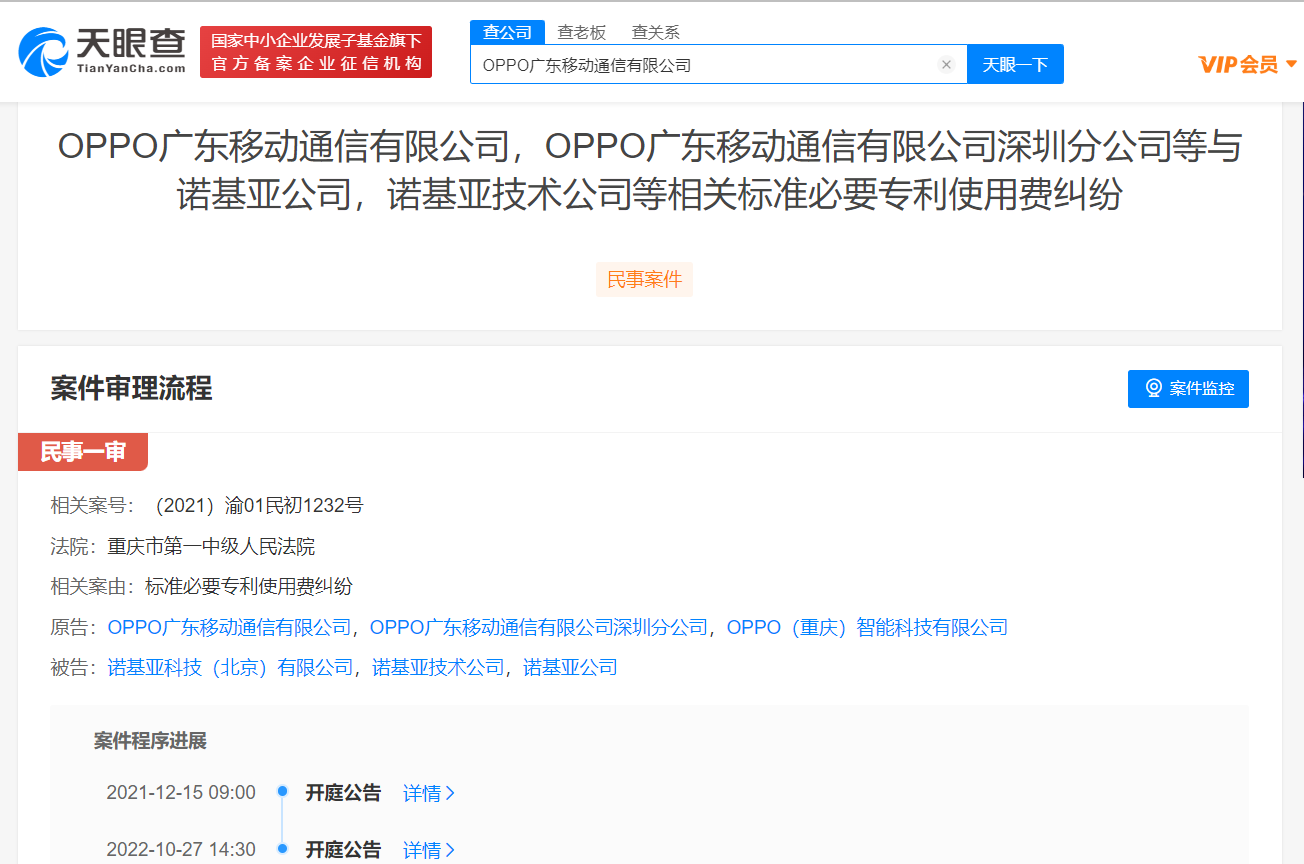The width and height of the screenshot is (1304, 864).
Task: Switch to the 查关系 tab
Action: coord(655,32)
